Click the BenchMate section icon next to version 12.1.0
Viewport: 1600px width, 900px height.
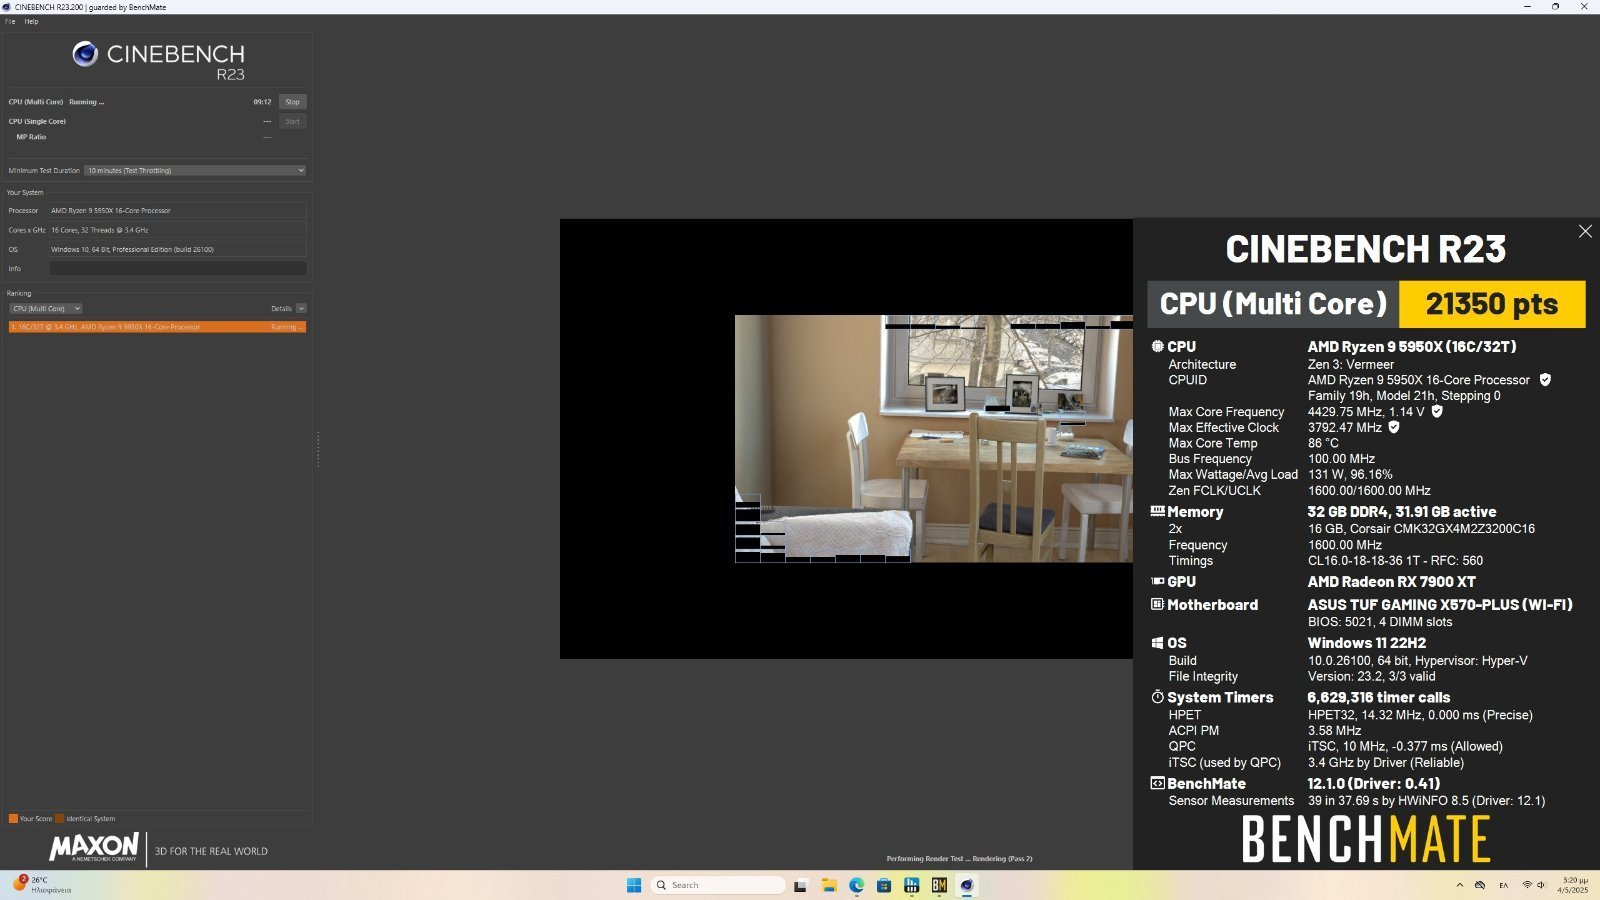[x=1157, y=783]
